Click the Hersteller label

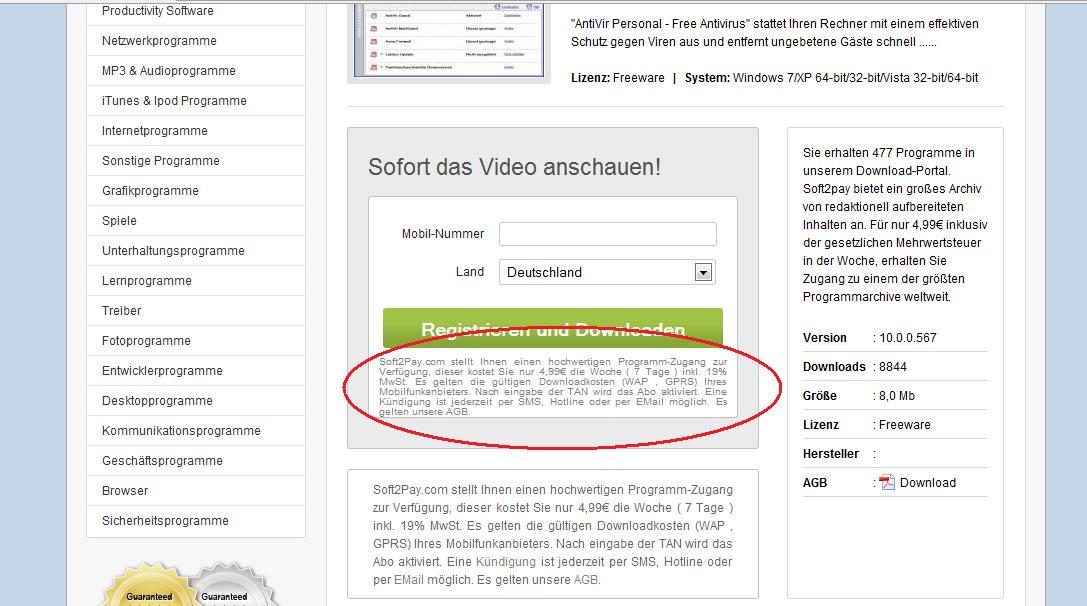click(x=831, y=454)
